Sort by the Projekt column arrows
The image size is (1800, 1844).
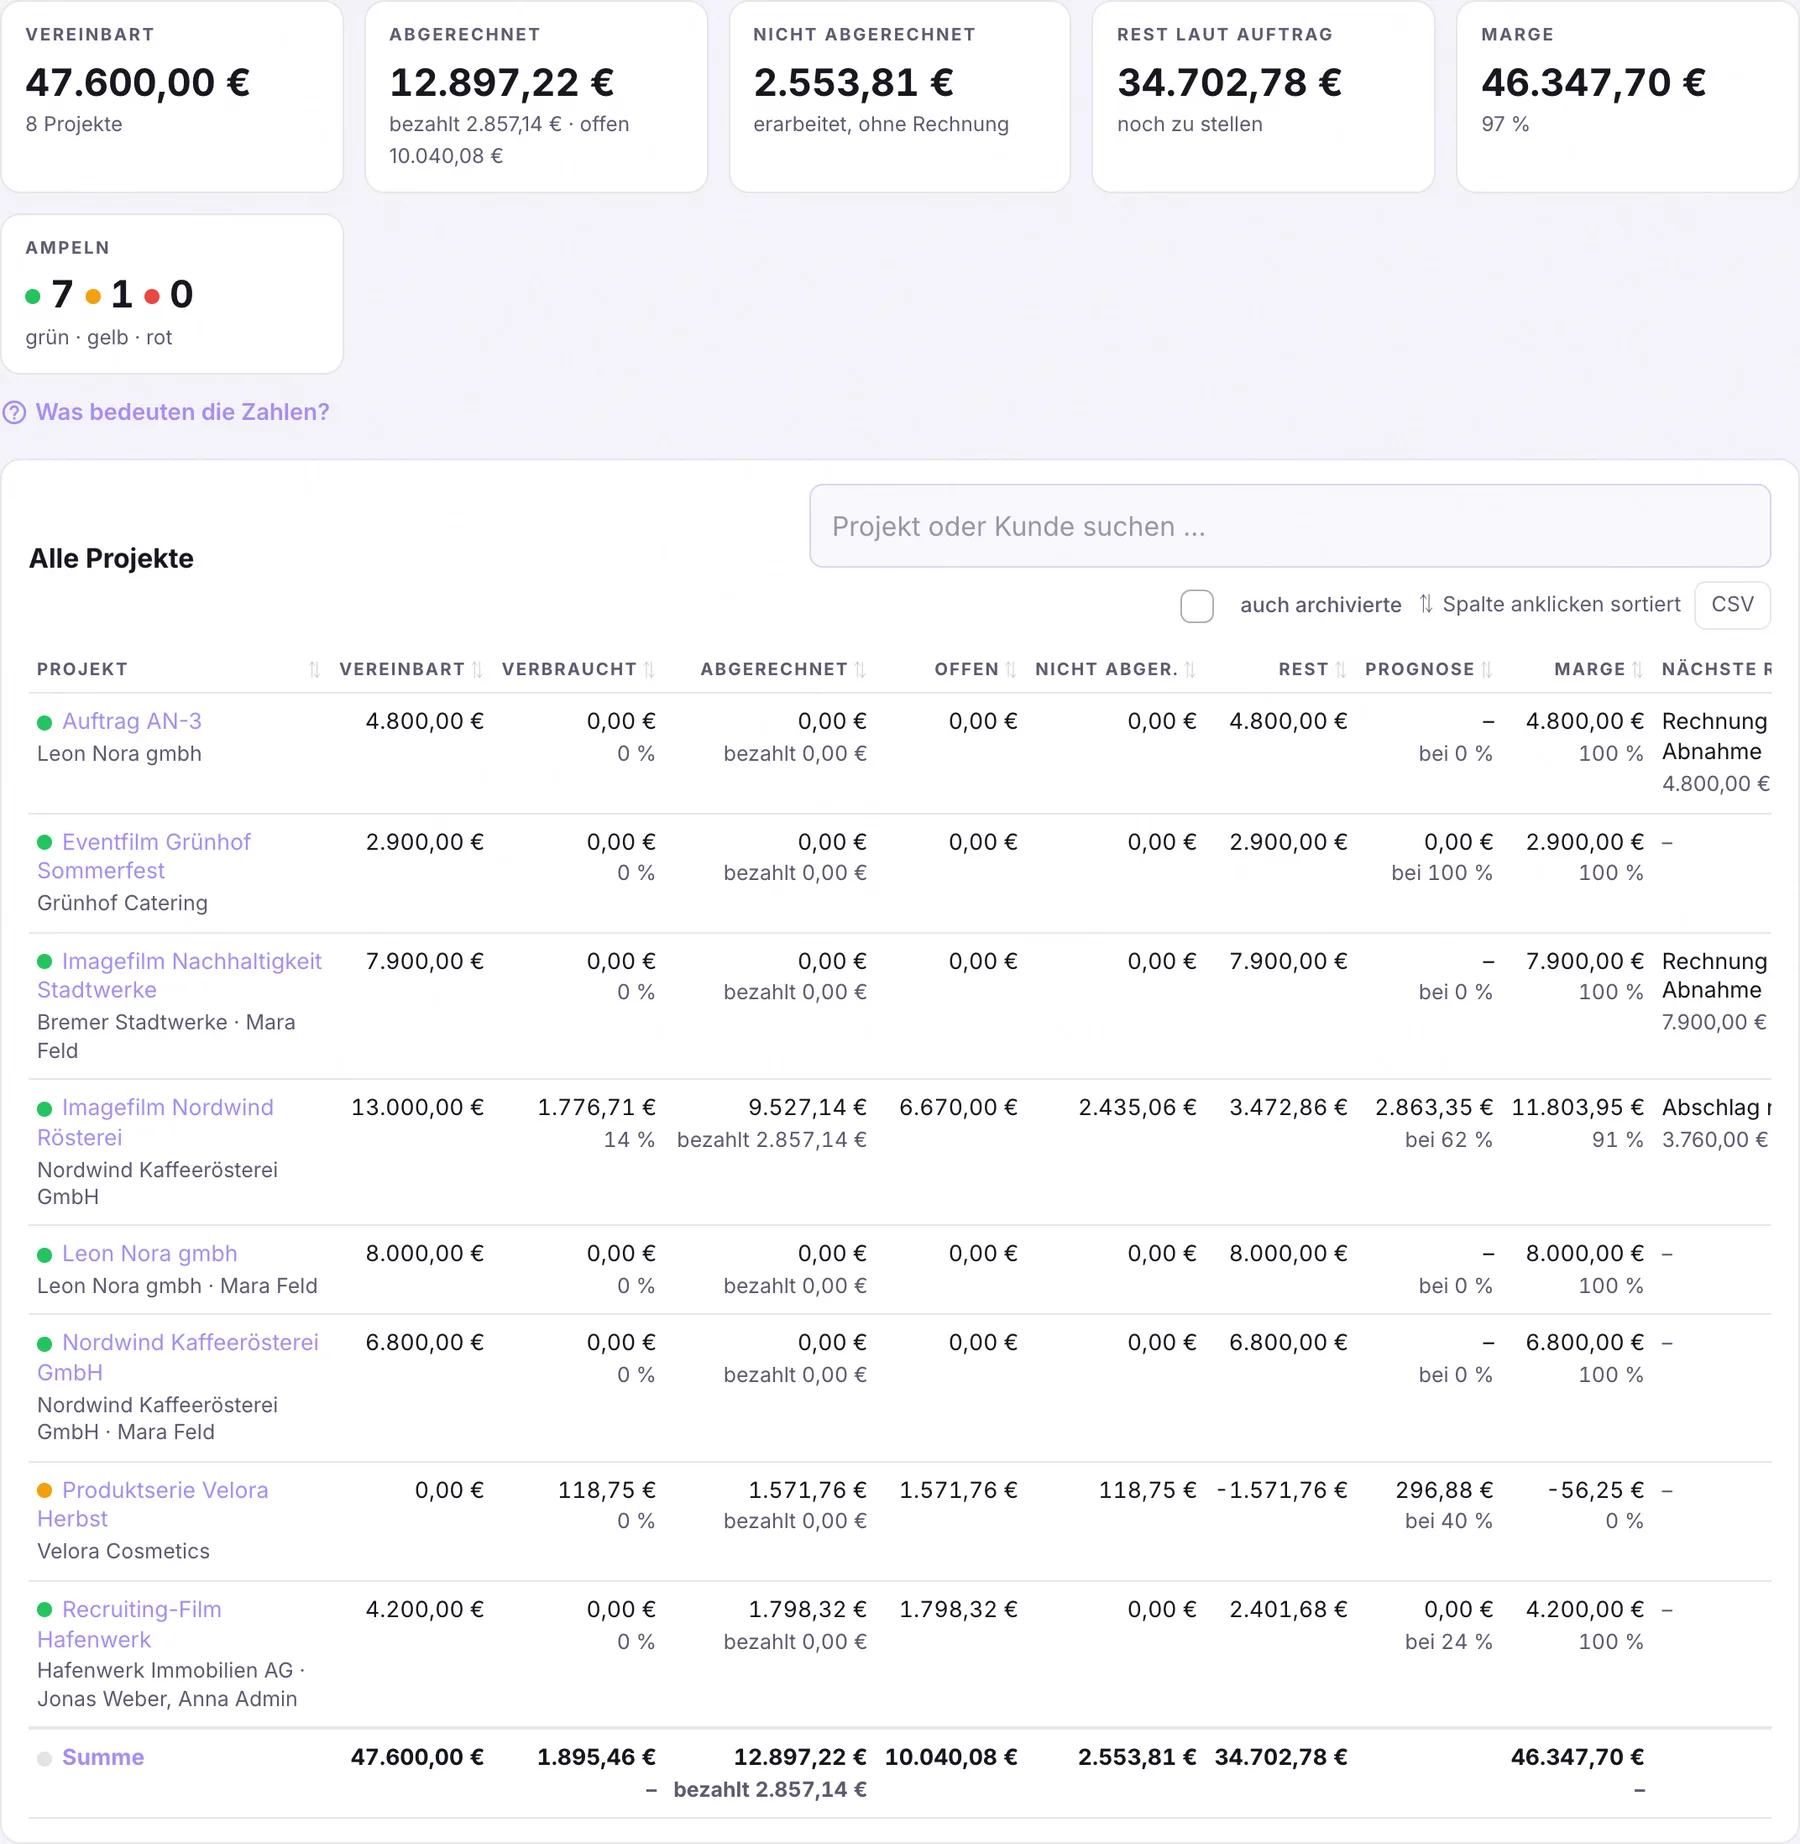coord(315,669)
